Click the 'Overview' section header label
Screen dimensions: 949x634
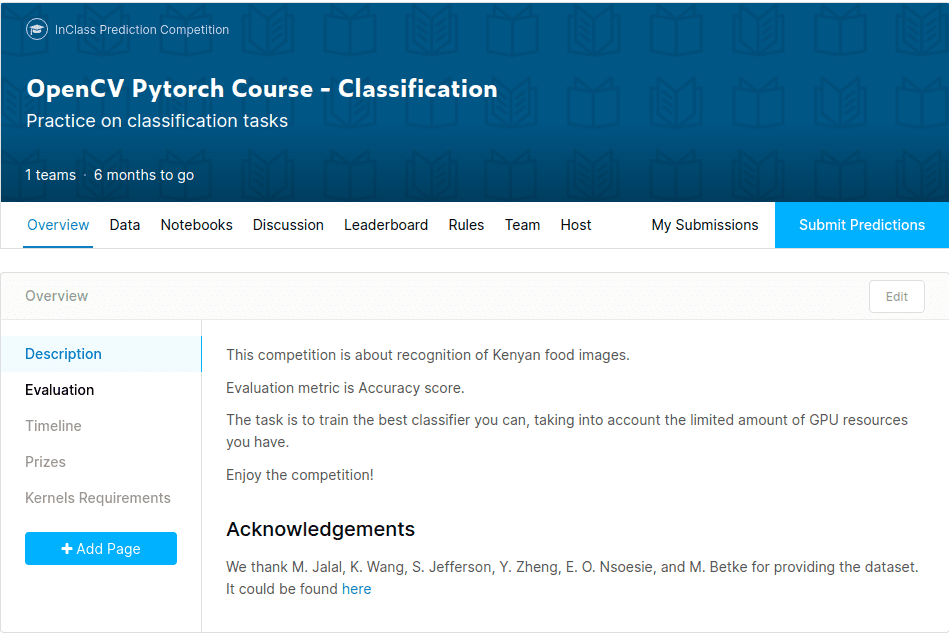point(56,296)
